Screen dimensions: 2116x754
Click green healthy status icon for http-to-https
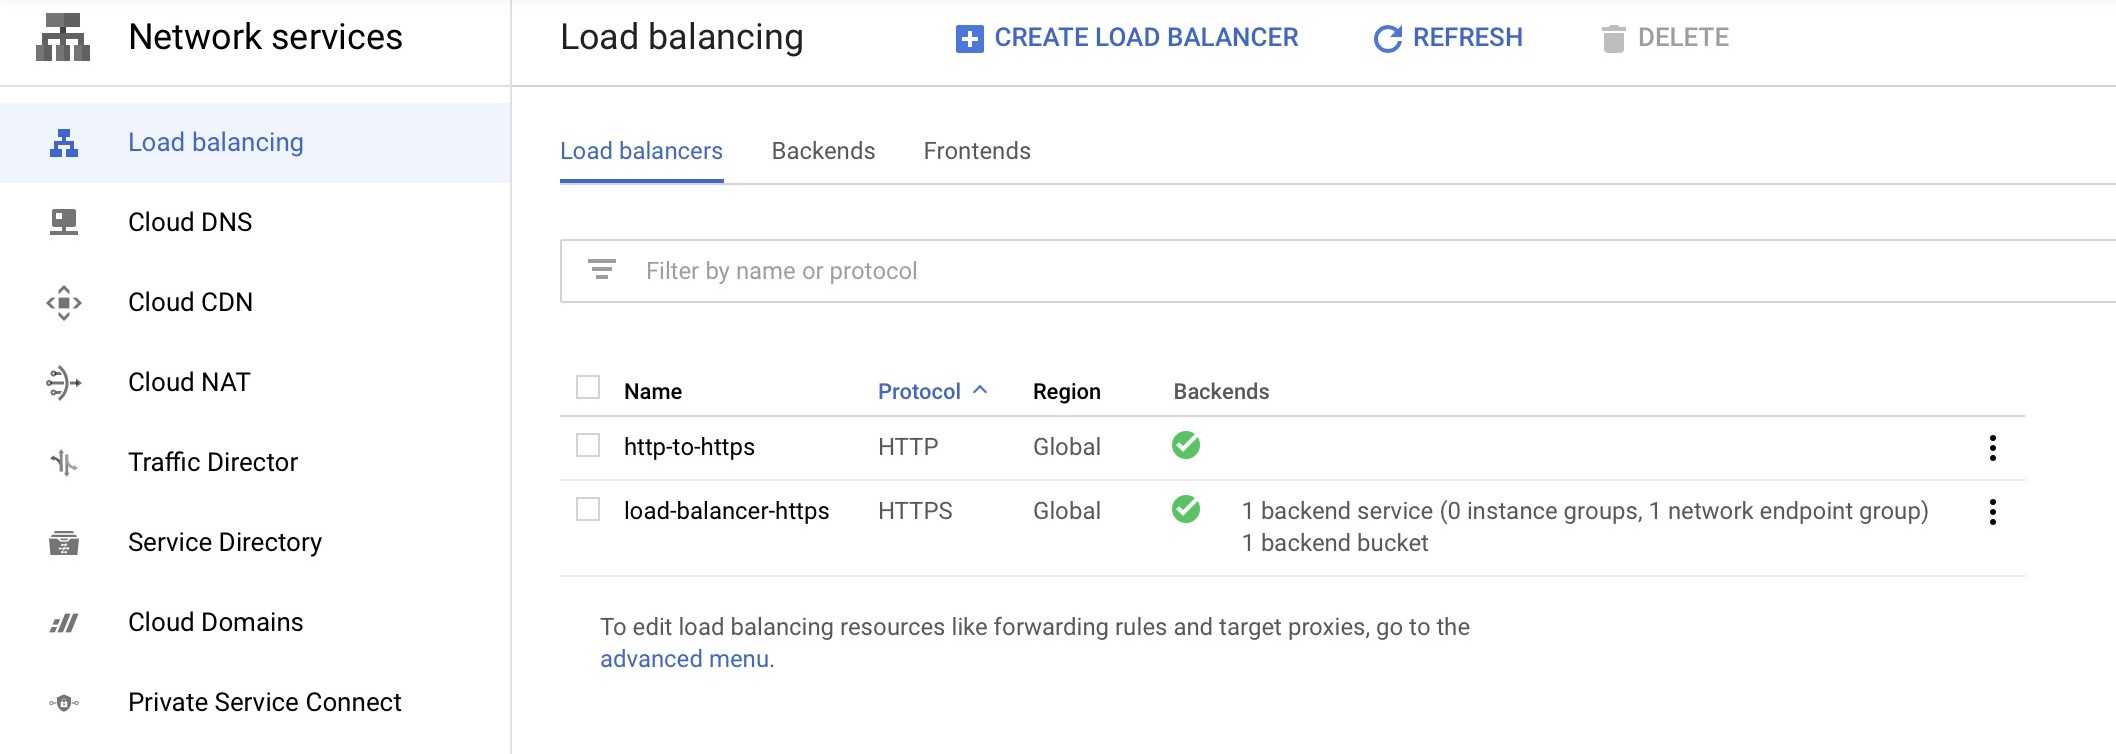(x=1186, y=445)
